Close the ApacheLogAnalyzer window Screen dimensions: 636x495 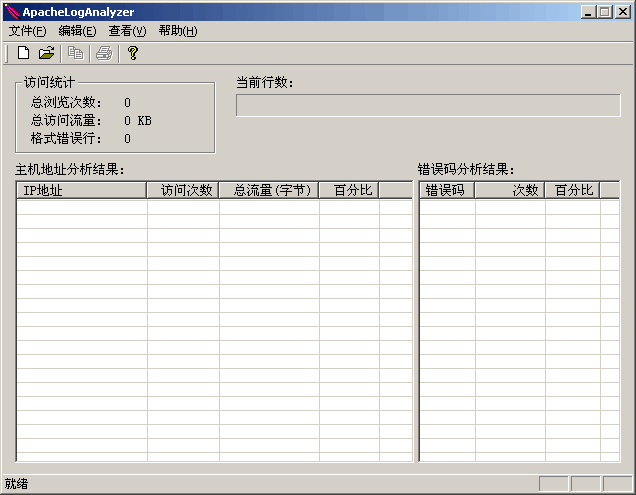tap(623, 12)
